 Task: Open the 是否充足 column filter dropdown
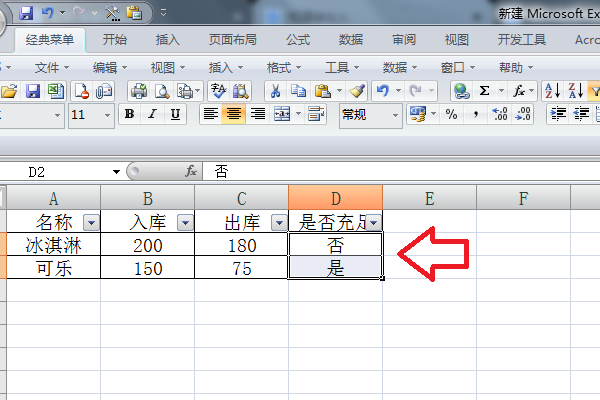pyautogui.click(x=373, y=222)
